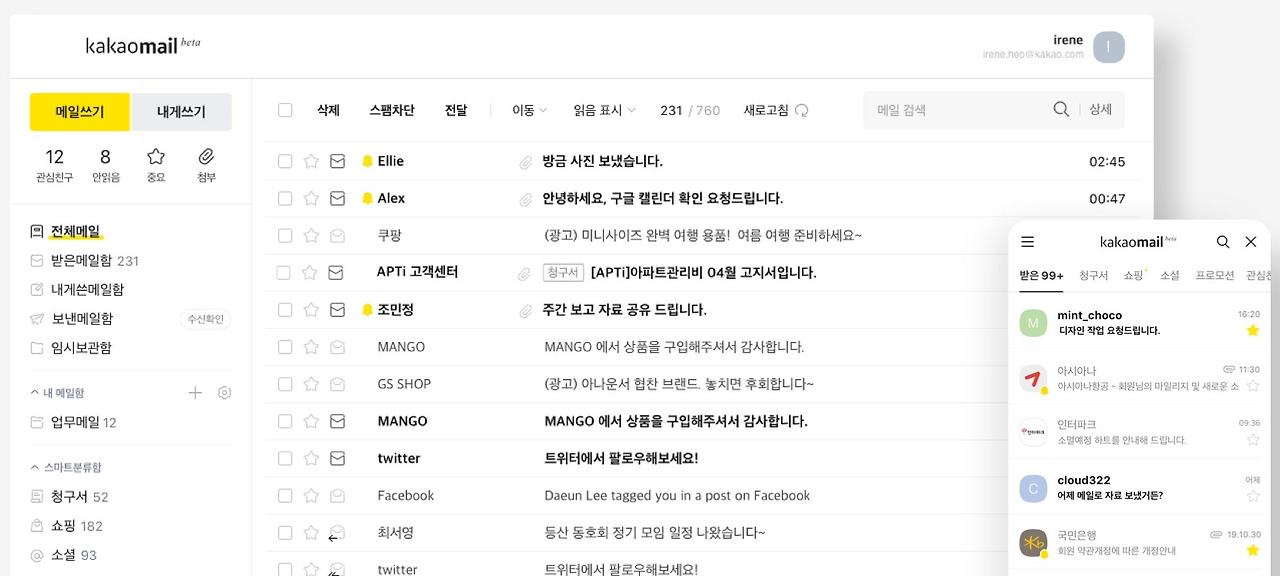
Task: Click 삭제 in the toolbar
Action: pos(328,110)
